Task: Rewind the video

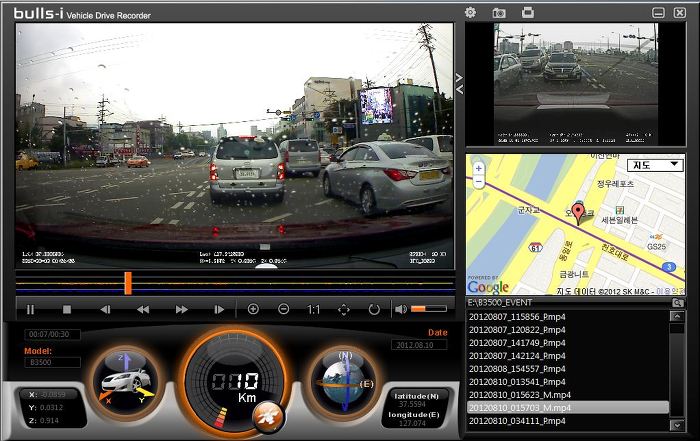Action: pos(143,309)
